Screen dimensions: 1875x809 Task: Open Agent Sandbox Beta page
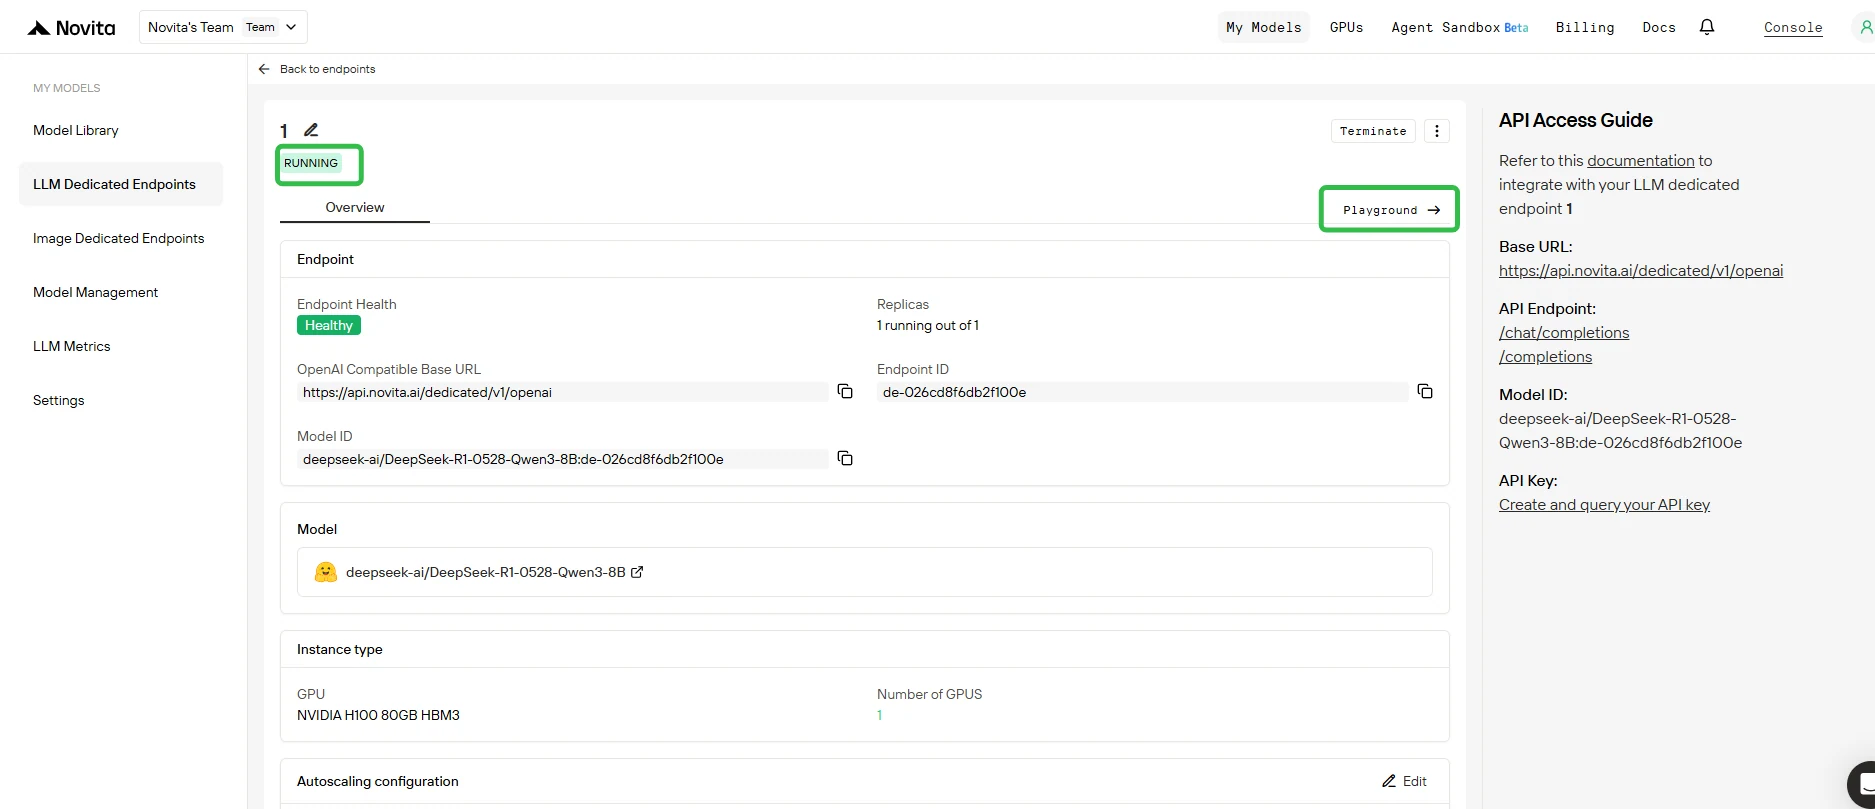[x=1459, y=27]
